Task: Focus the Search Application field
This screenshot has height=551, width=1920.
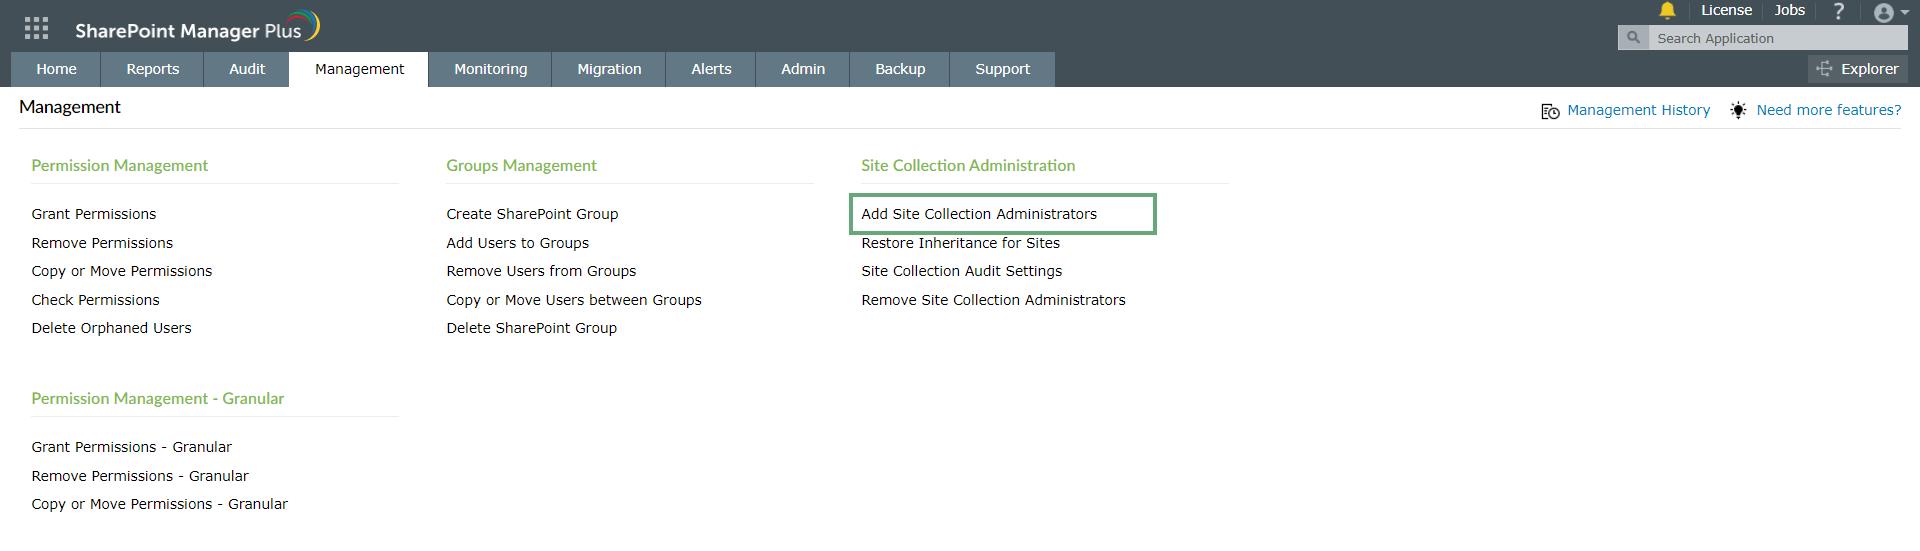Action: coord(1777,38)
